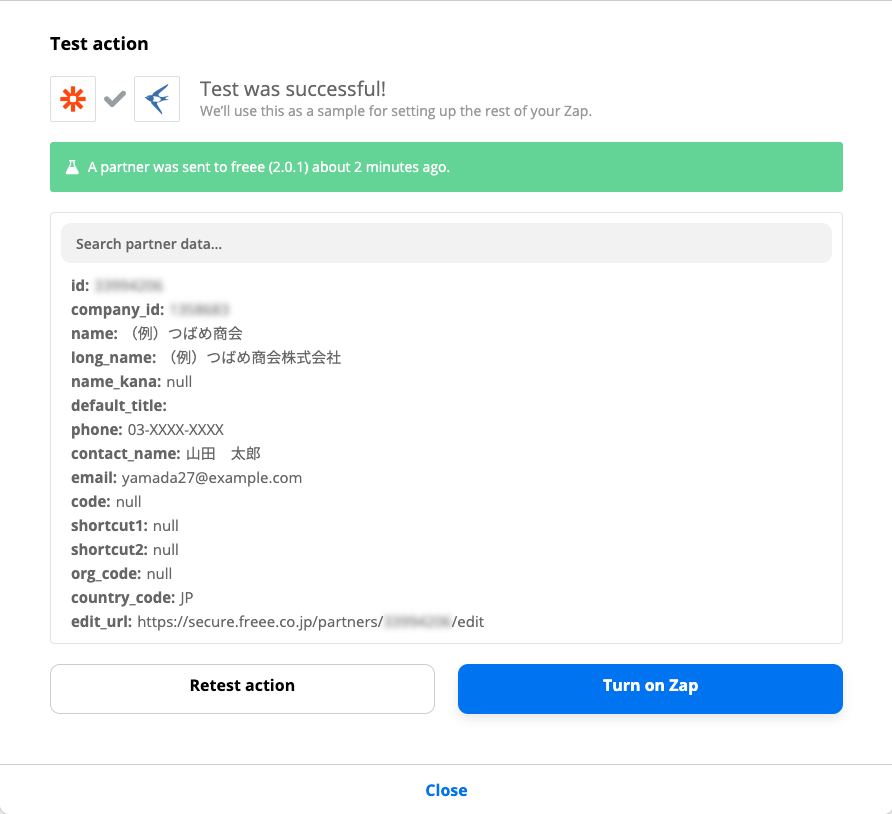Viewport: 892px width, 814px height.
Task: Click the long_name data row
Action: [206, 358]
